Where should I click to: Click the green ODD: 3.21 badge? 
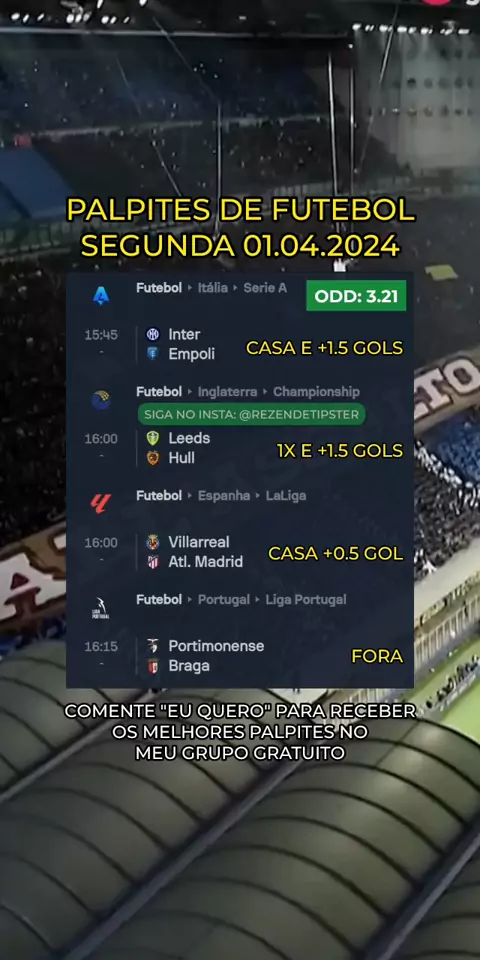click(356, 296)
